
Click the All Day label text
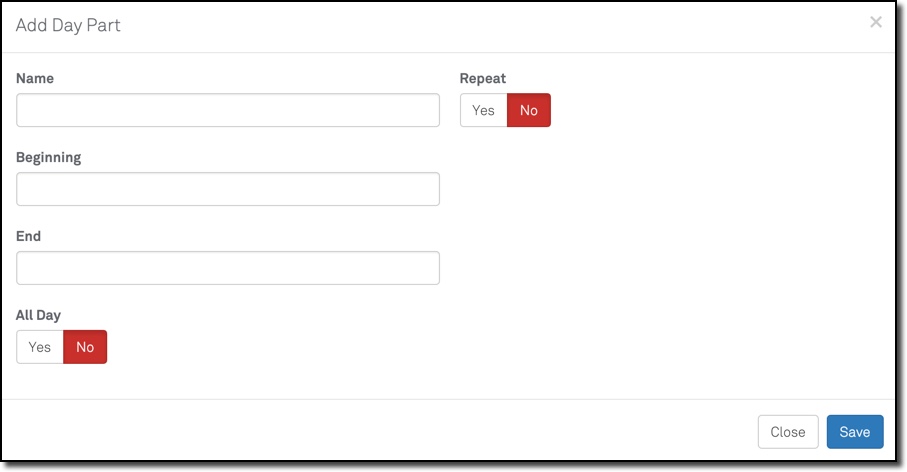coord(39,315)
